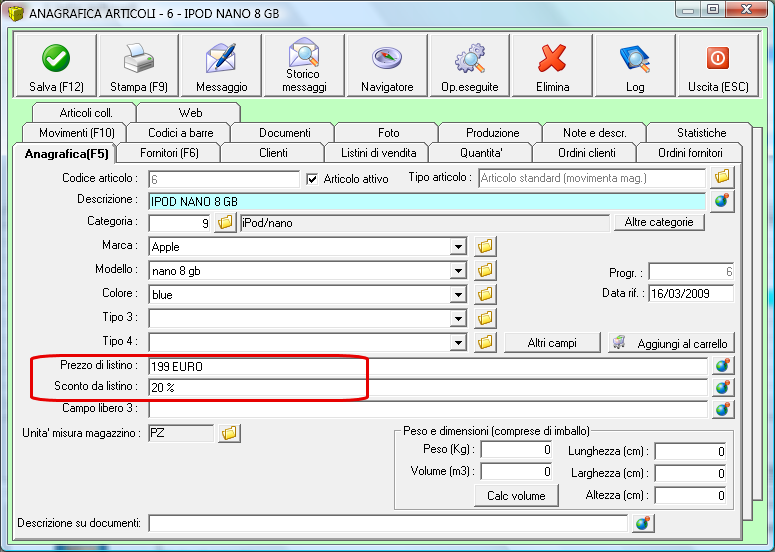775x552 pixels.
Task: Click folder icon next to Tipo 3
Action: (485, 318)
